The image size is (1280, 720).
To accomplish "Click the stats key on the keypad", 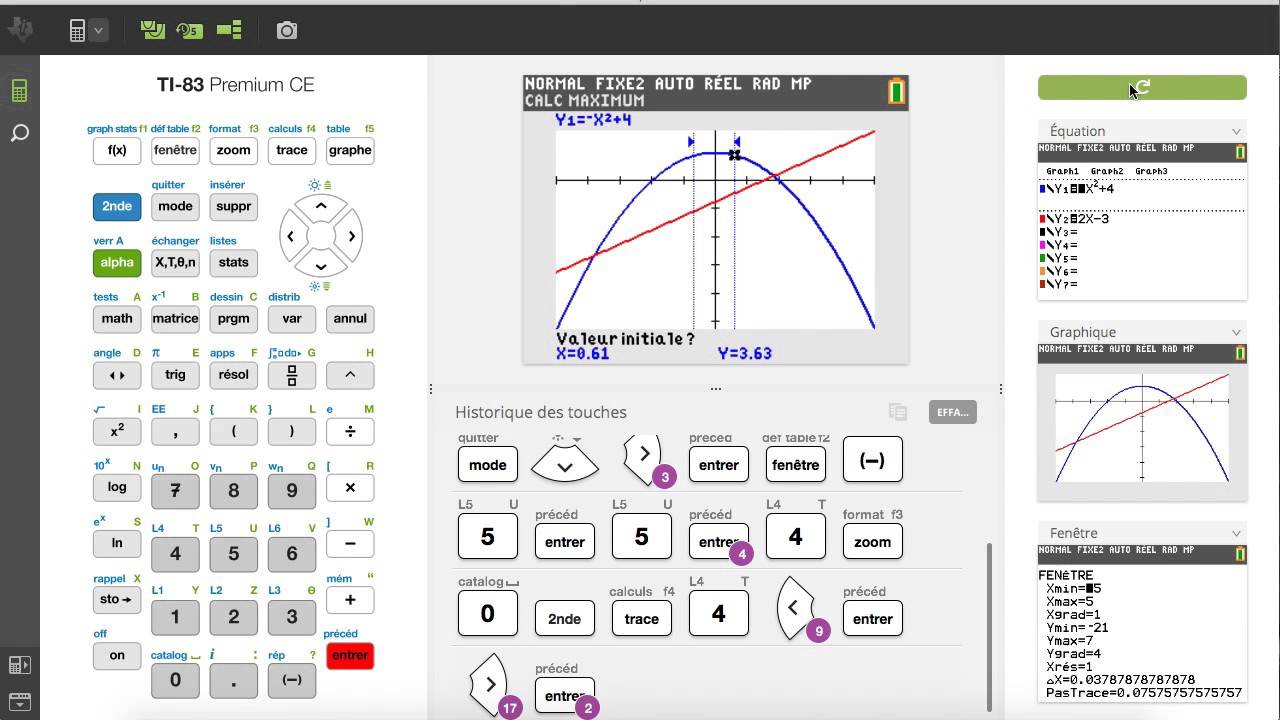I will (233, 262).
